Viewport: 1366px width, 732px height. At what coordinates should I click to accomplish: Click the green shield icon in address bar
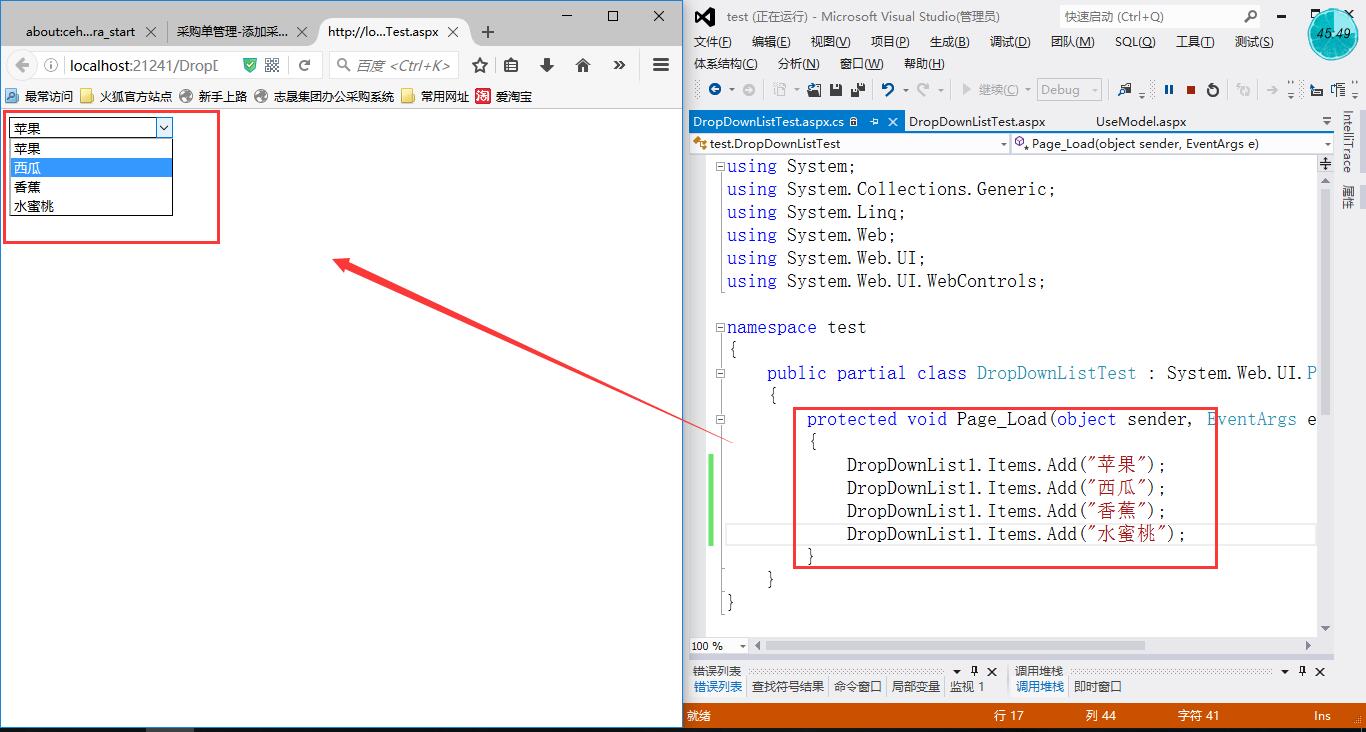(x=250, y=65)
